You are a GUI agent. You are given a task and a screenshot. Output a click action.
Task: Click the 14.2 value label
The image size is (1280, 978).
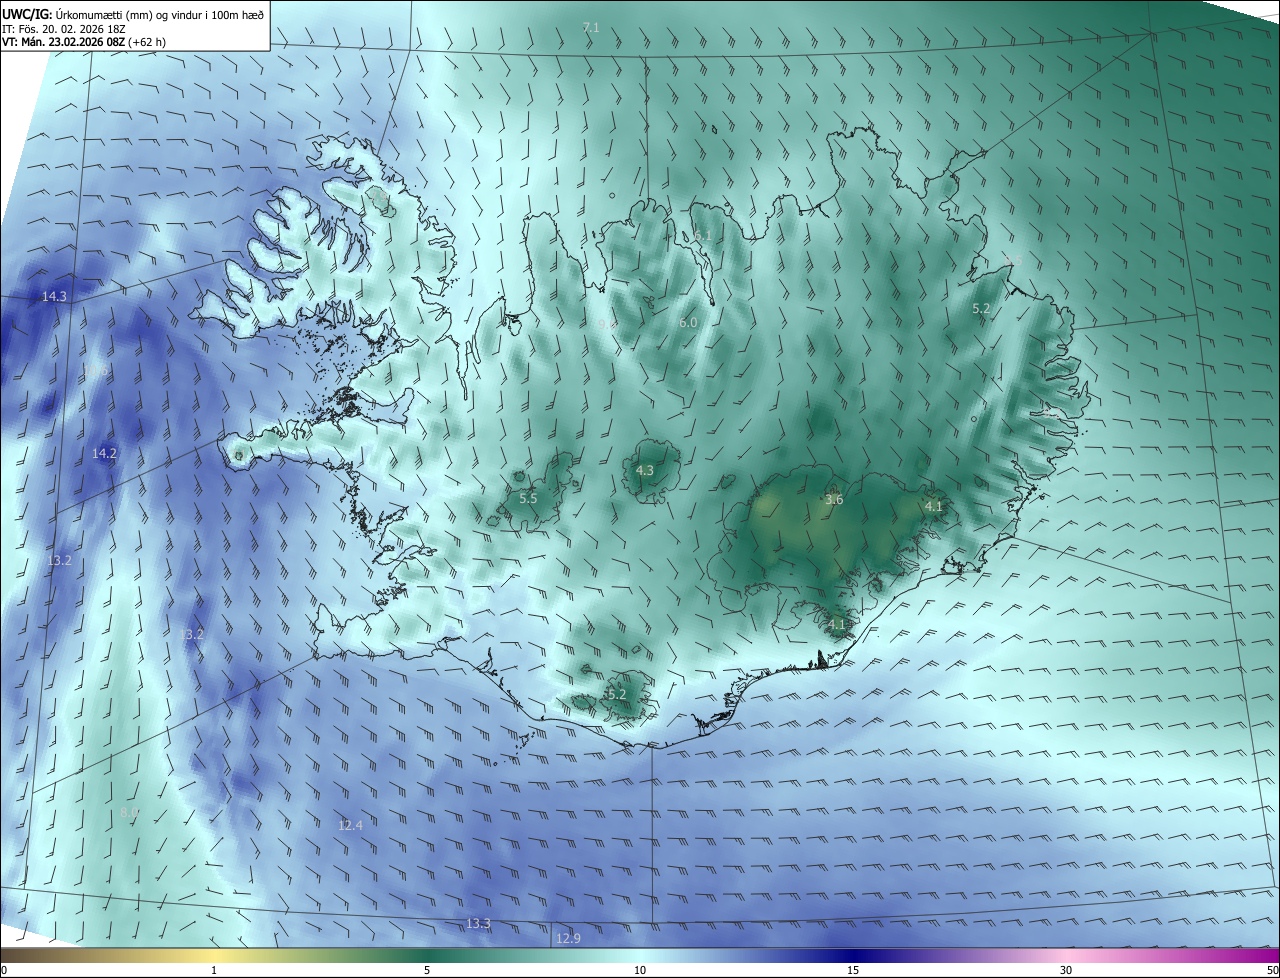pos(104,453)
